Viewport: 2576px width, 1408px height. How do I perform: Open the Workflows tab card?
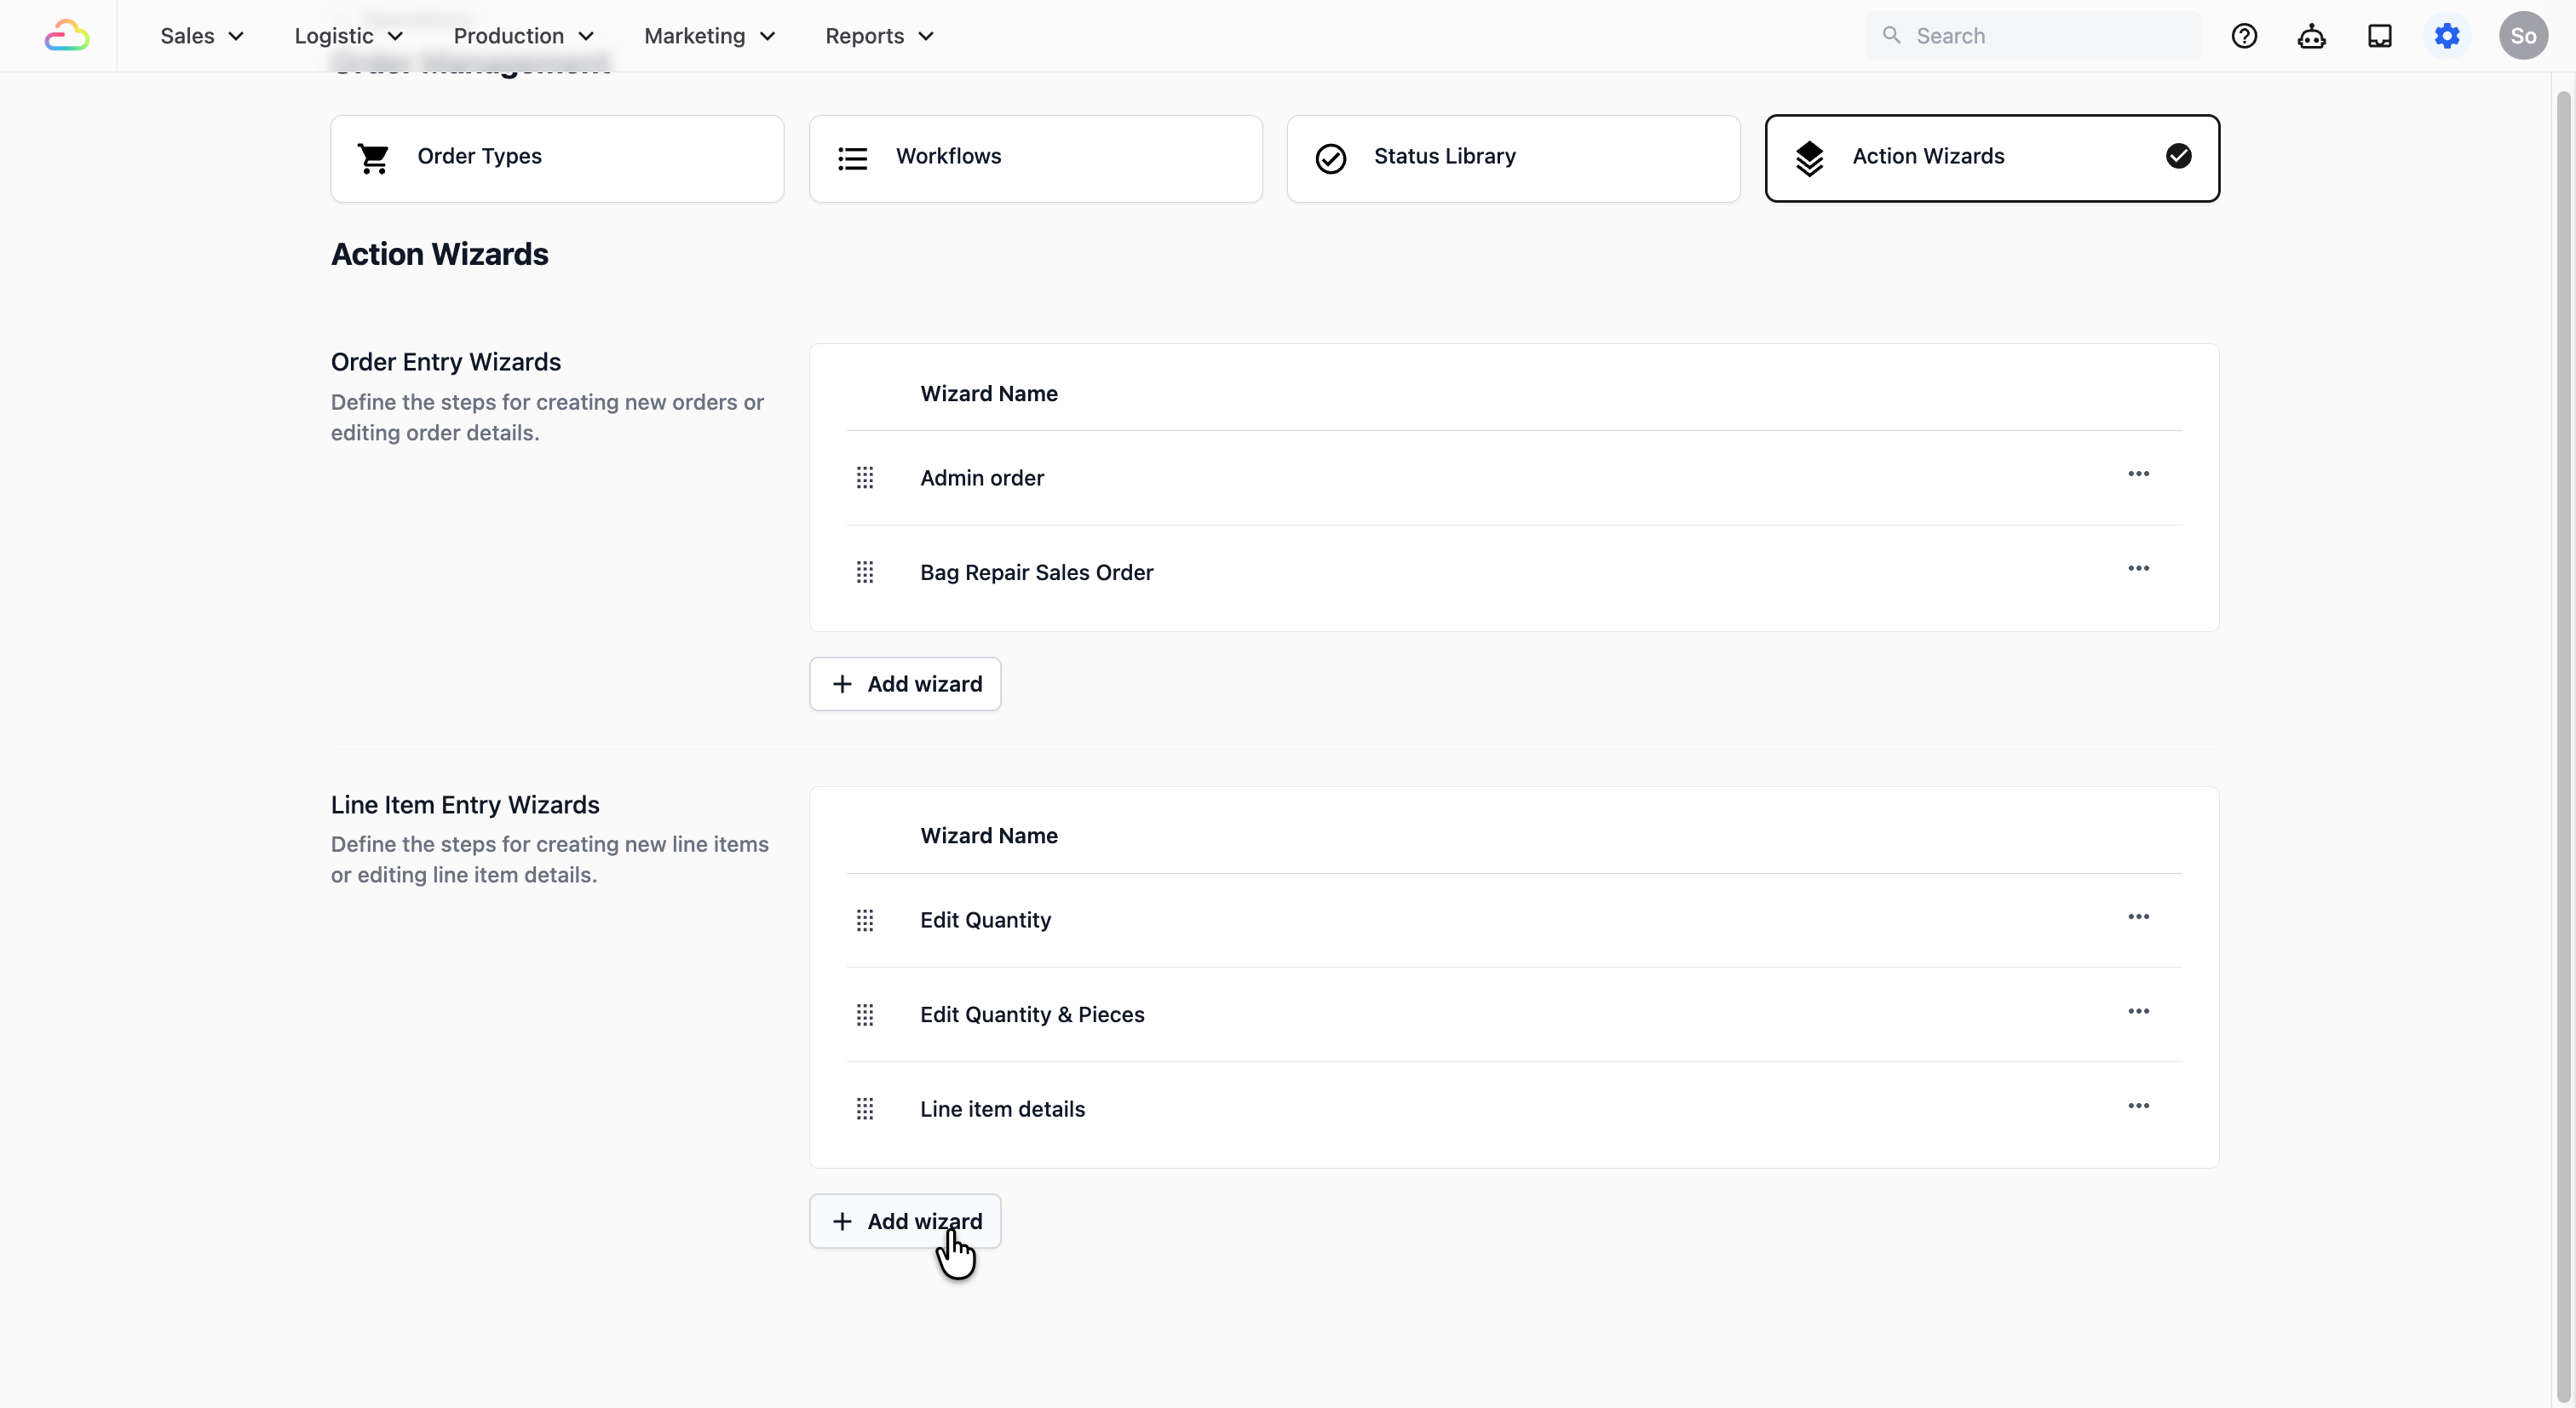(1035, 158)
